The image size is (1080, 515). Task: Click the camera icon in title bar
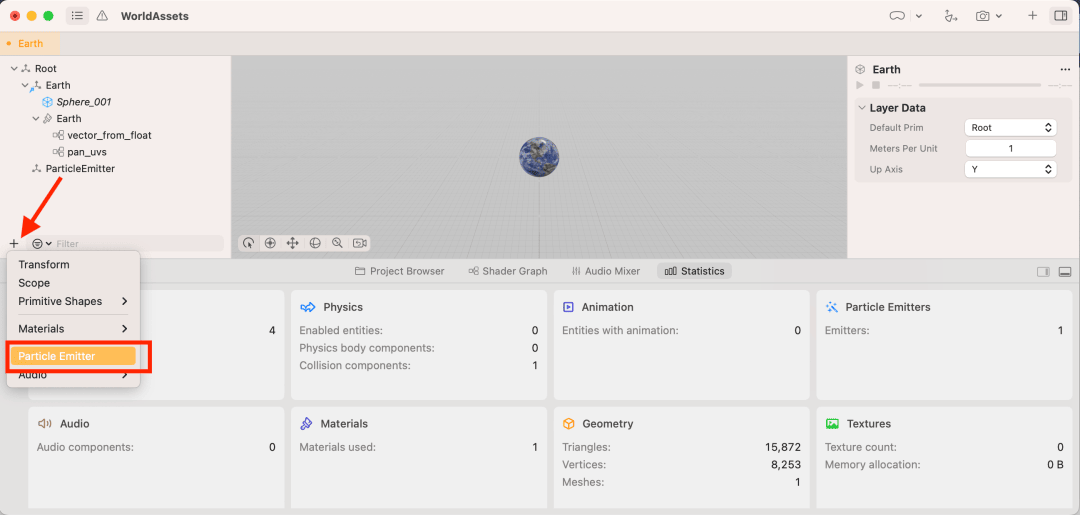983,16
